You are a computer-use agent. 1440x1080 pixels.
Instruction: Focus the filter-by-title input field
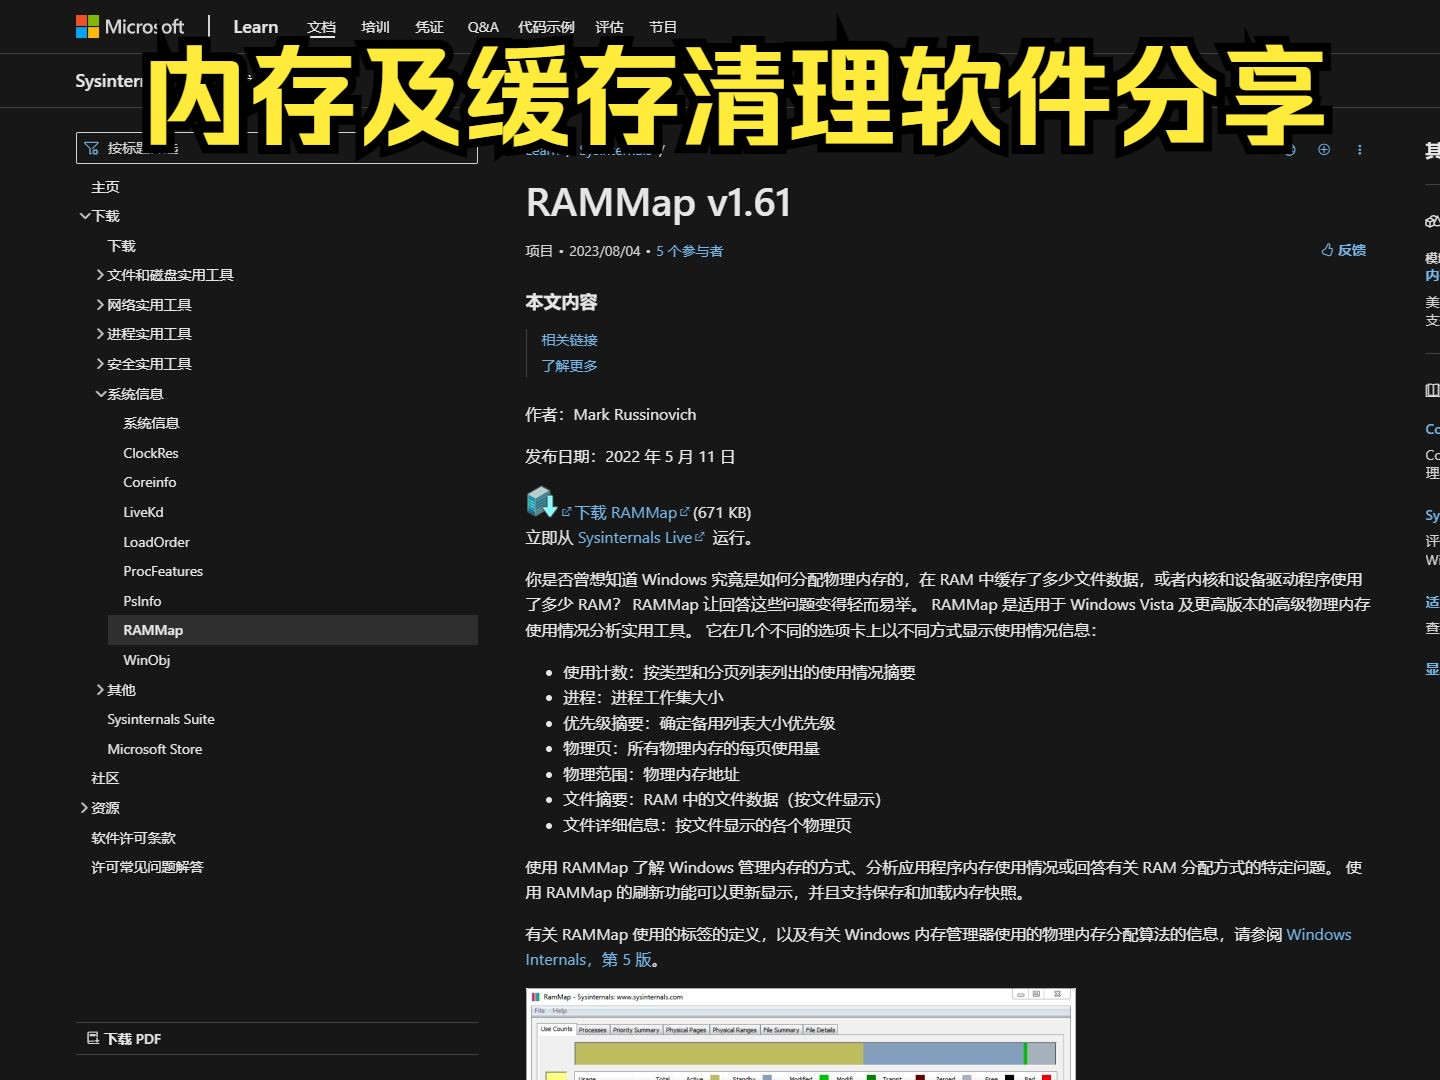277,148
